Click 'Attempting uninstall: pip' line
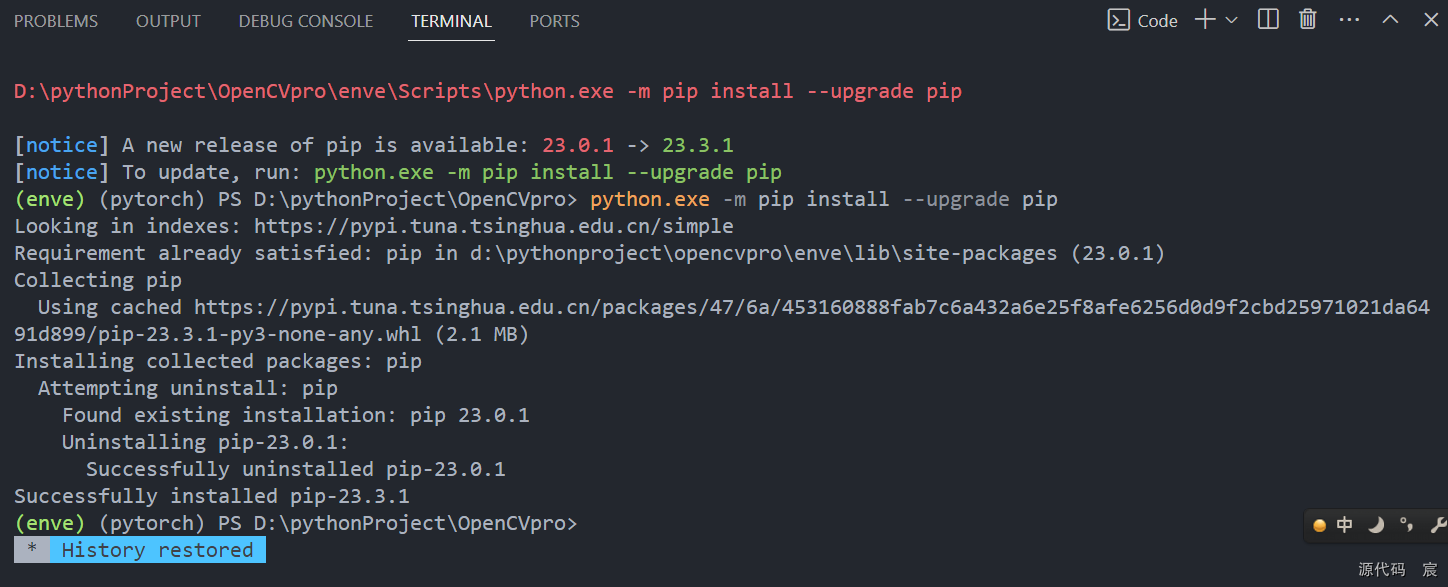Image resolution: width=1448 pixels, height=587 pixels. coord(188,388)
